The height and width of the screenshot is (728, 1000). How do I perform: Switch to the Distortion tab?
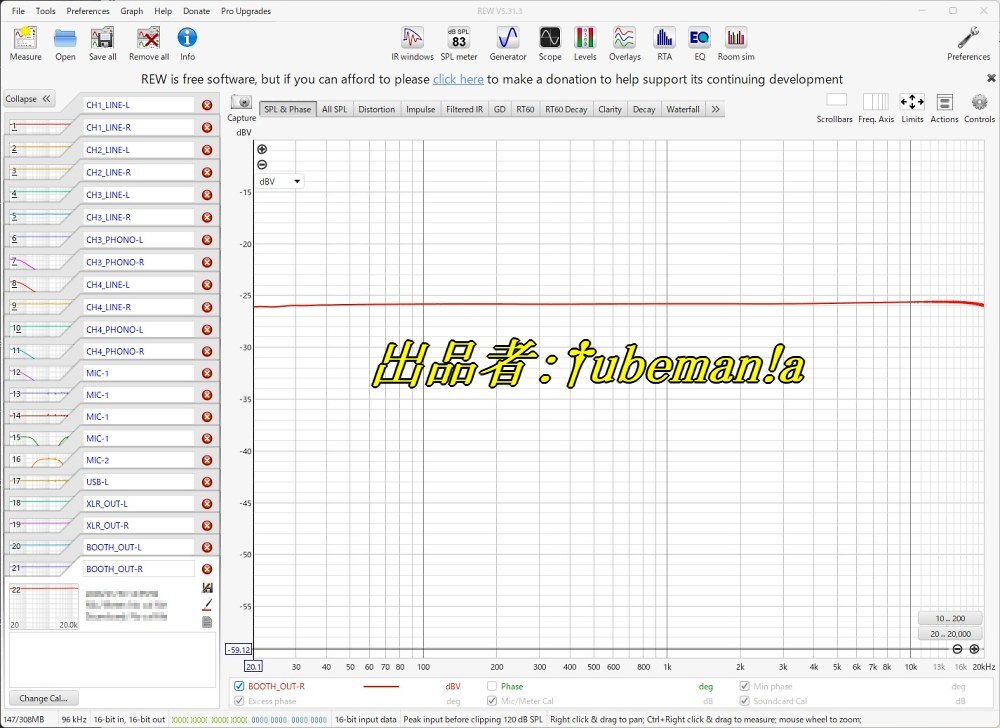coord(376,109)
